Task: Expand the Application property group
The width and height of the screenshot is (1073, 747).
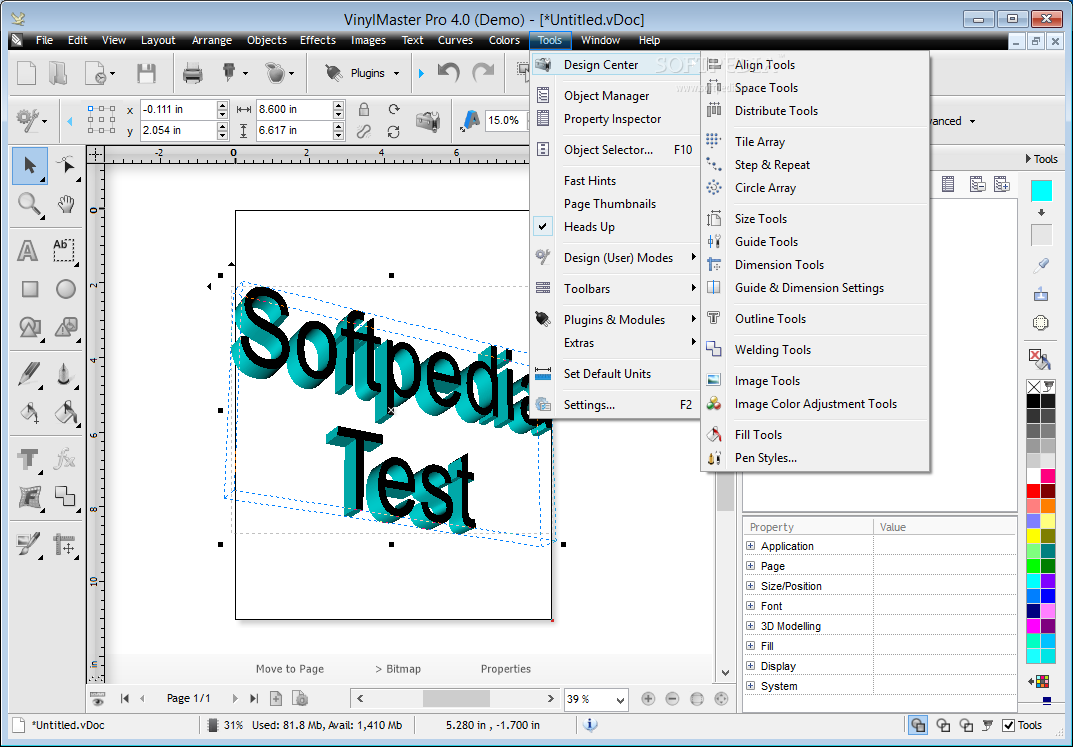Action: pos(750,546)
